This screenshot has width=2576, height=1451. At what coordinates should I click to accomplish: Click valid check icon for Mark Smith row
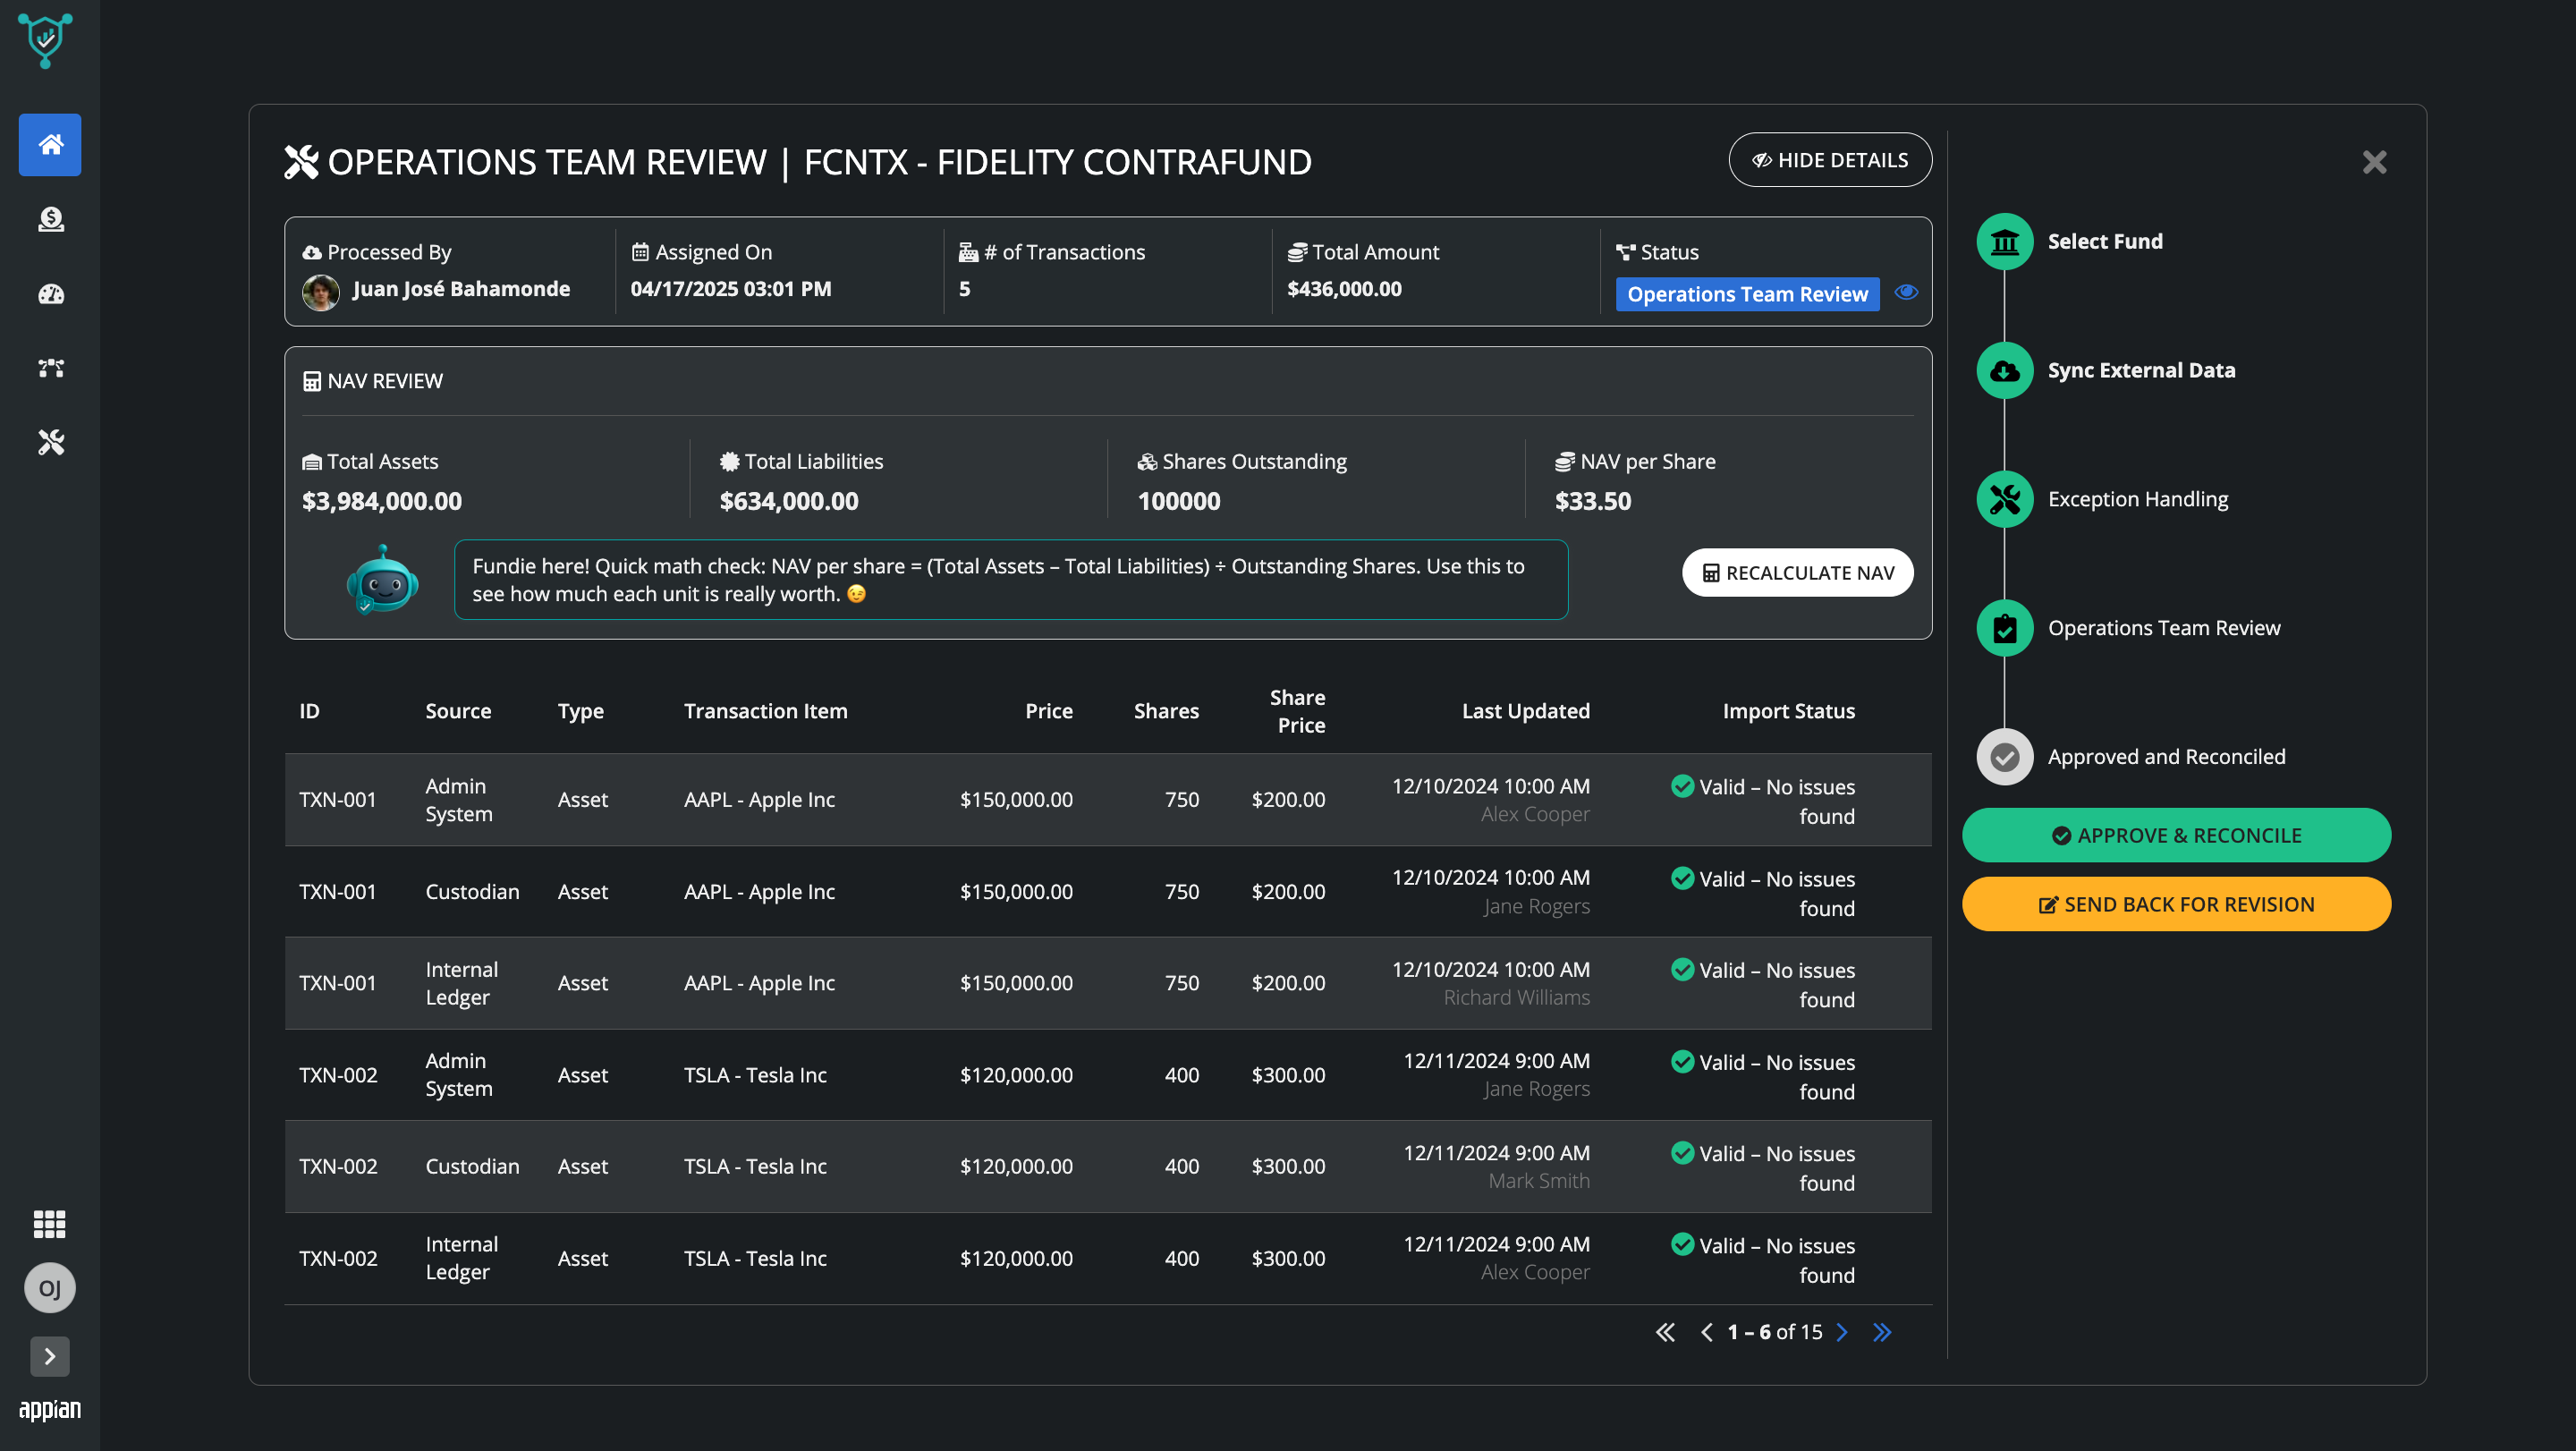[1682, 1153]
